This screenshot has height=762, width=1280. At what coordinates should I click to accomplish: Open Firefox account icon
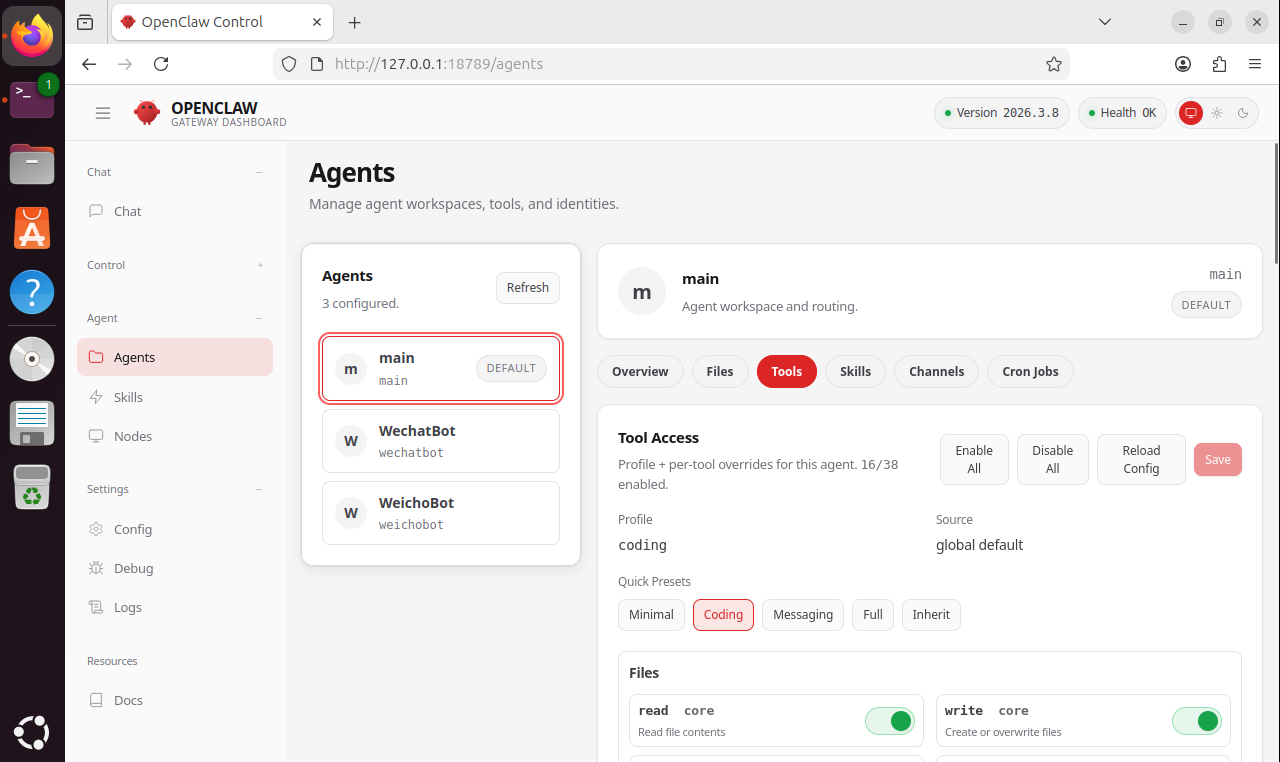click(1183, 64)
